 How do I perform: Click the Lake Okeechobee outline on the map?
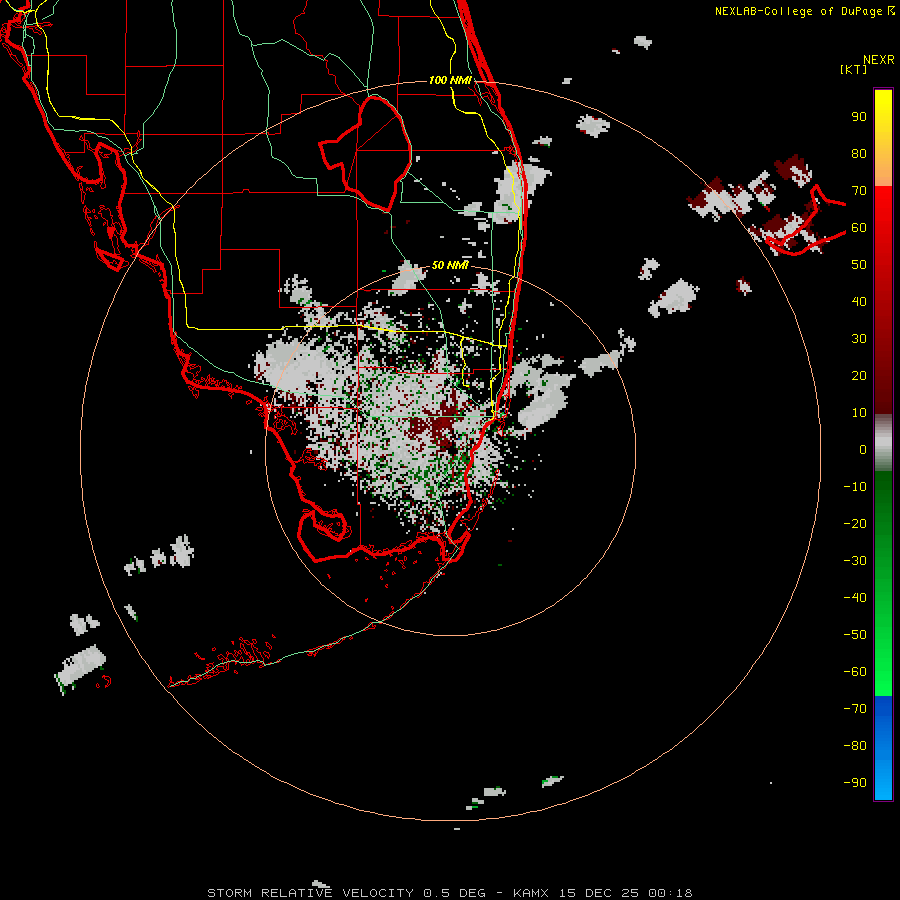tap(366, 153)
